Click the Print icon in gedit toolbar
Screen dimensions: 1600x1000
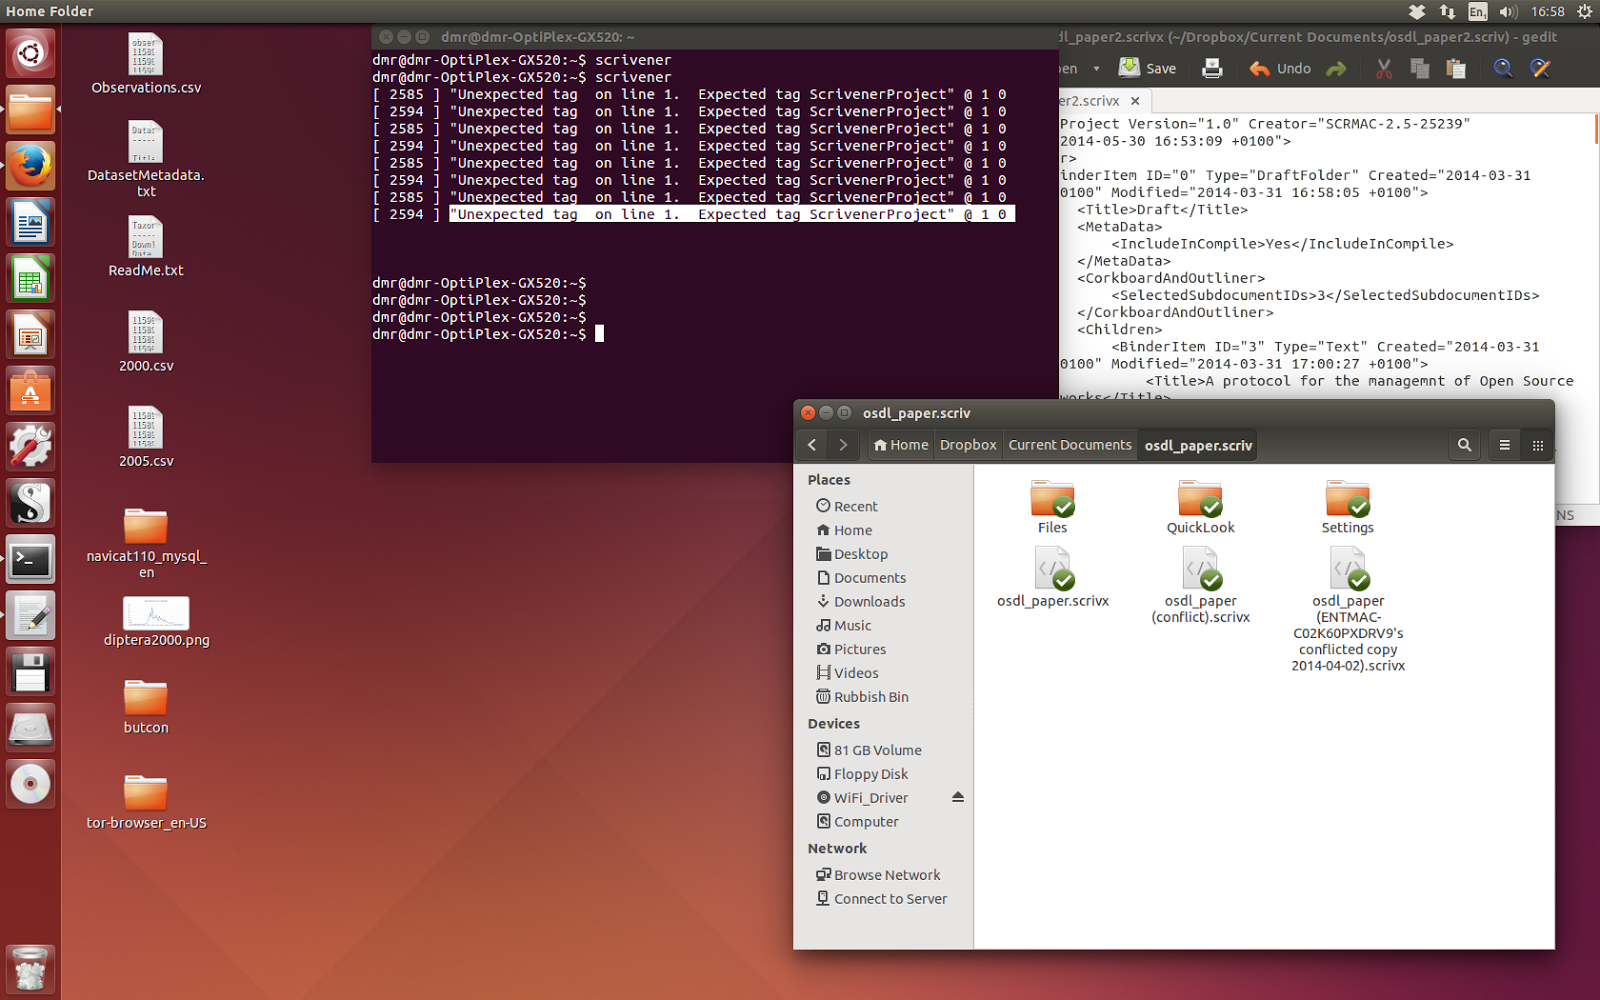(1212, 68)
